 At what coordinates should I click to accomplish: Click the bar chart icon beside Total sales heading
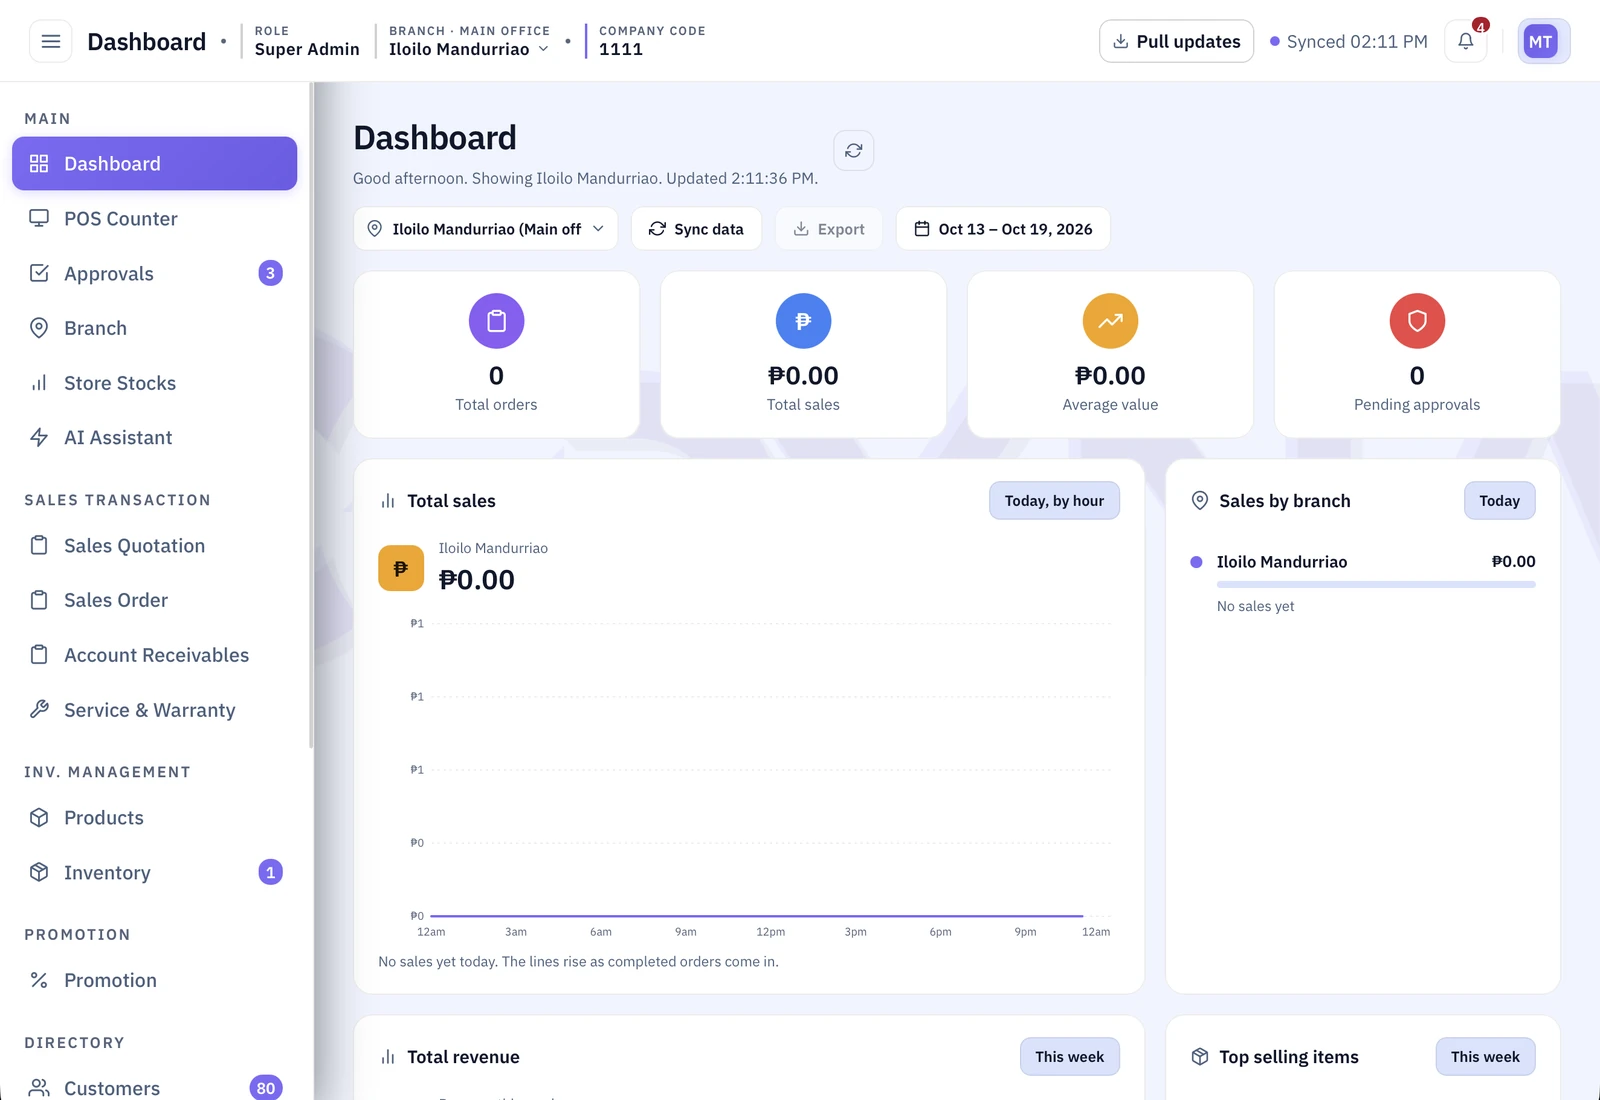click(388, 501)
